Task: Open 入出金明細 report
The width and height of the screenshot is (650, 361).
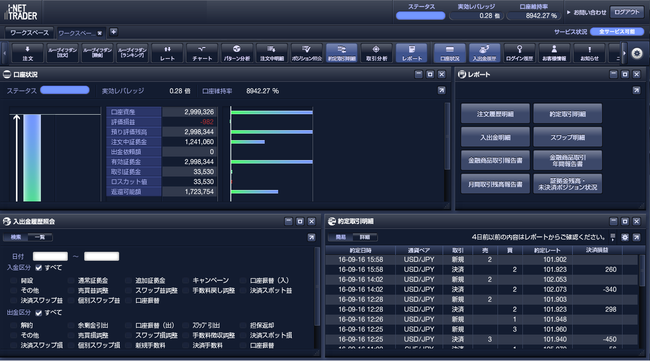Action: point(495,137)
